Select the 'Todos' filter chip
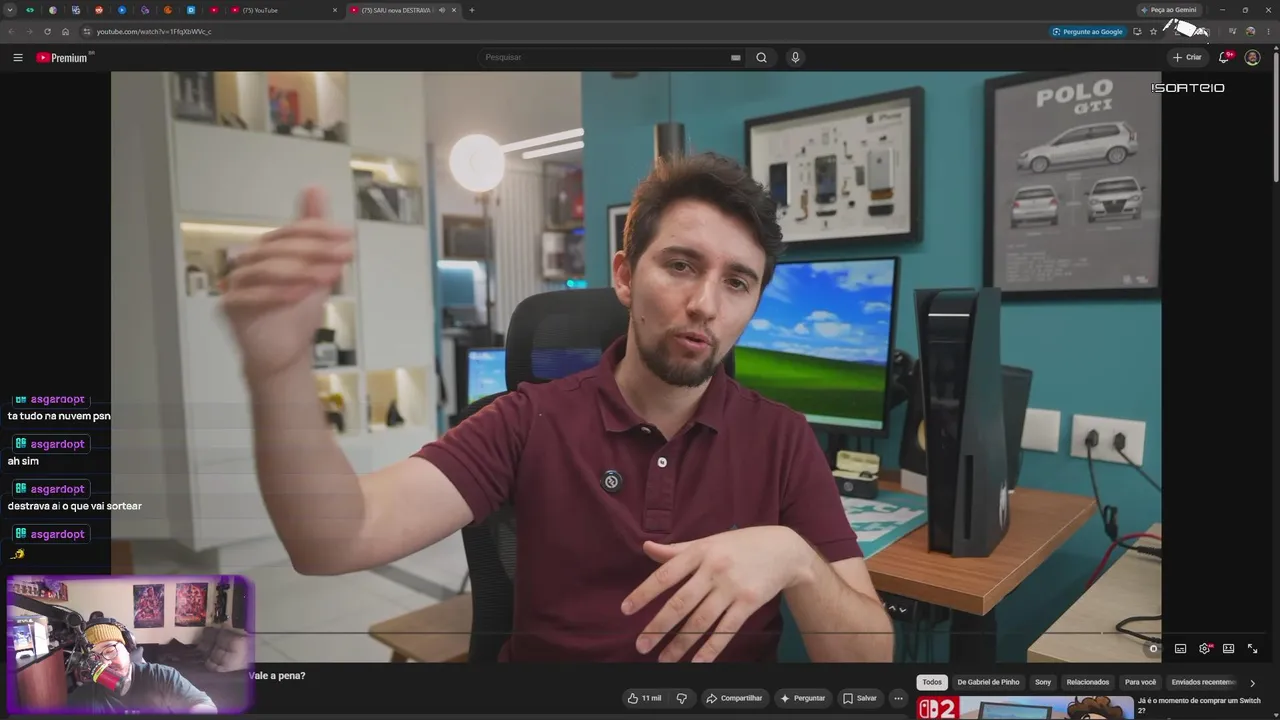The height and width of the screenshot is (720, 1280). [932, 682]
